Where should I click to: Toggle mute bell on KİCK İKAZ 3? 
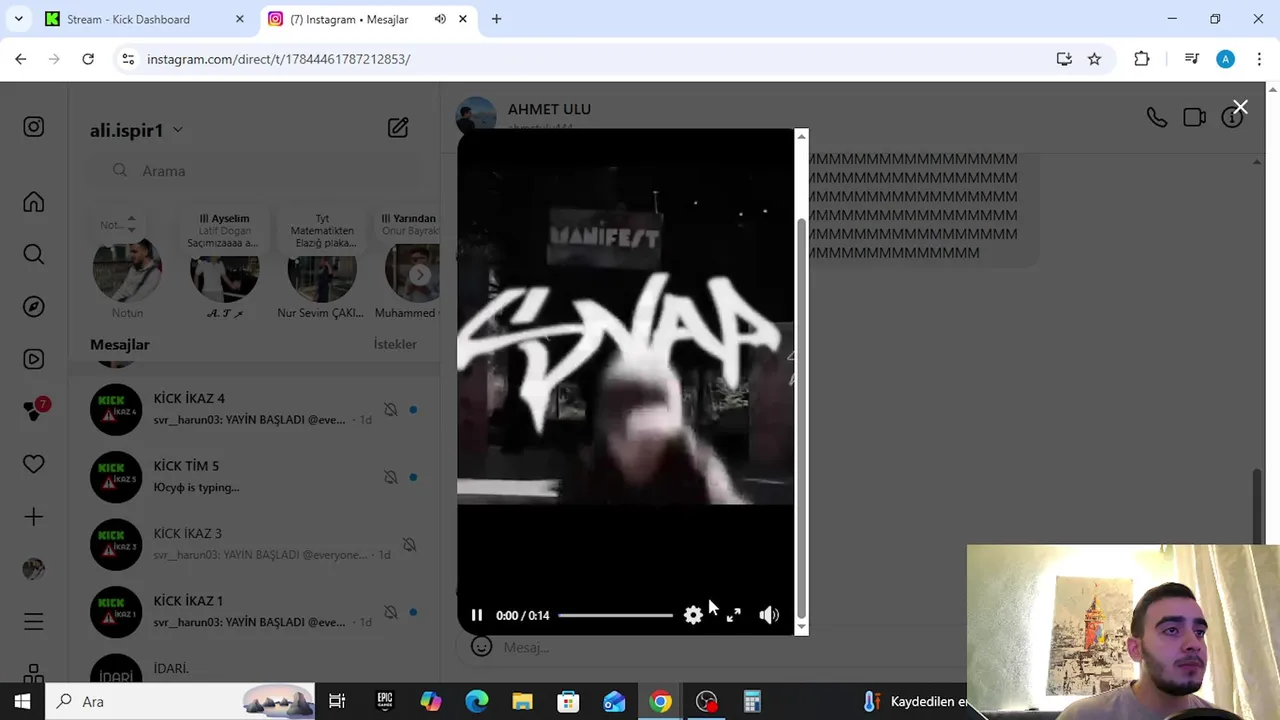point(409,544)
